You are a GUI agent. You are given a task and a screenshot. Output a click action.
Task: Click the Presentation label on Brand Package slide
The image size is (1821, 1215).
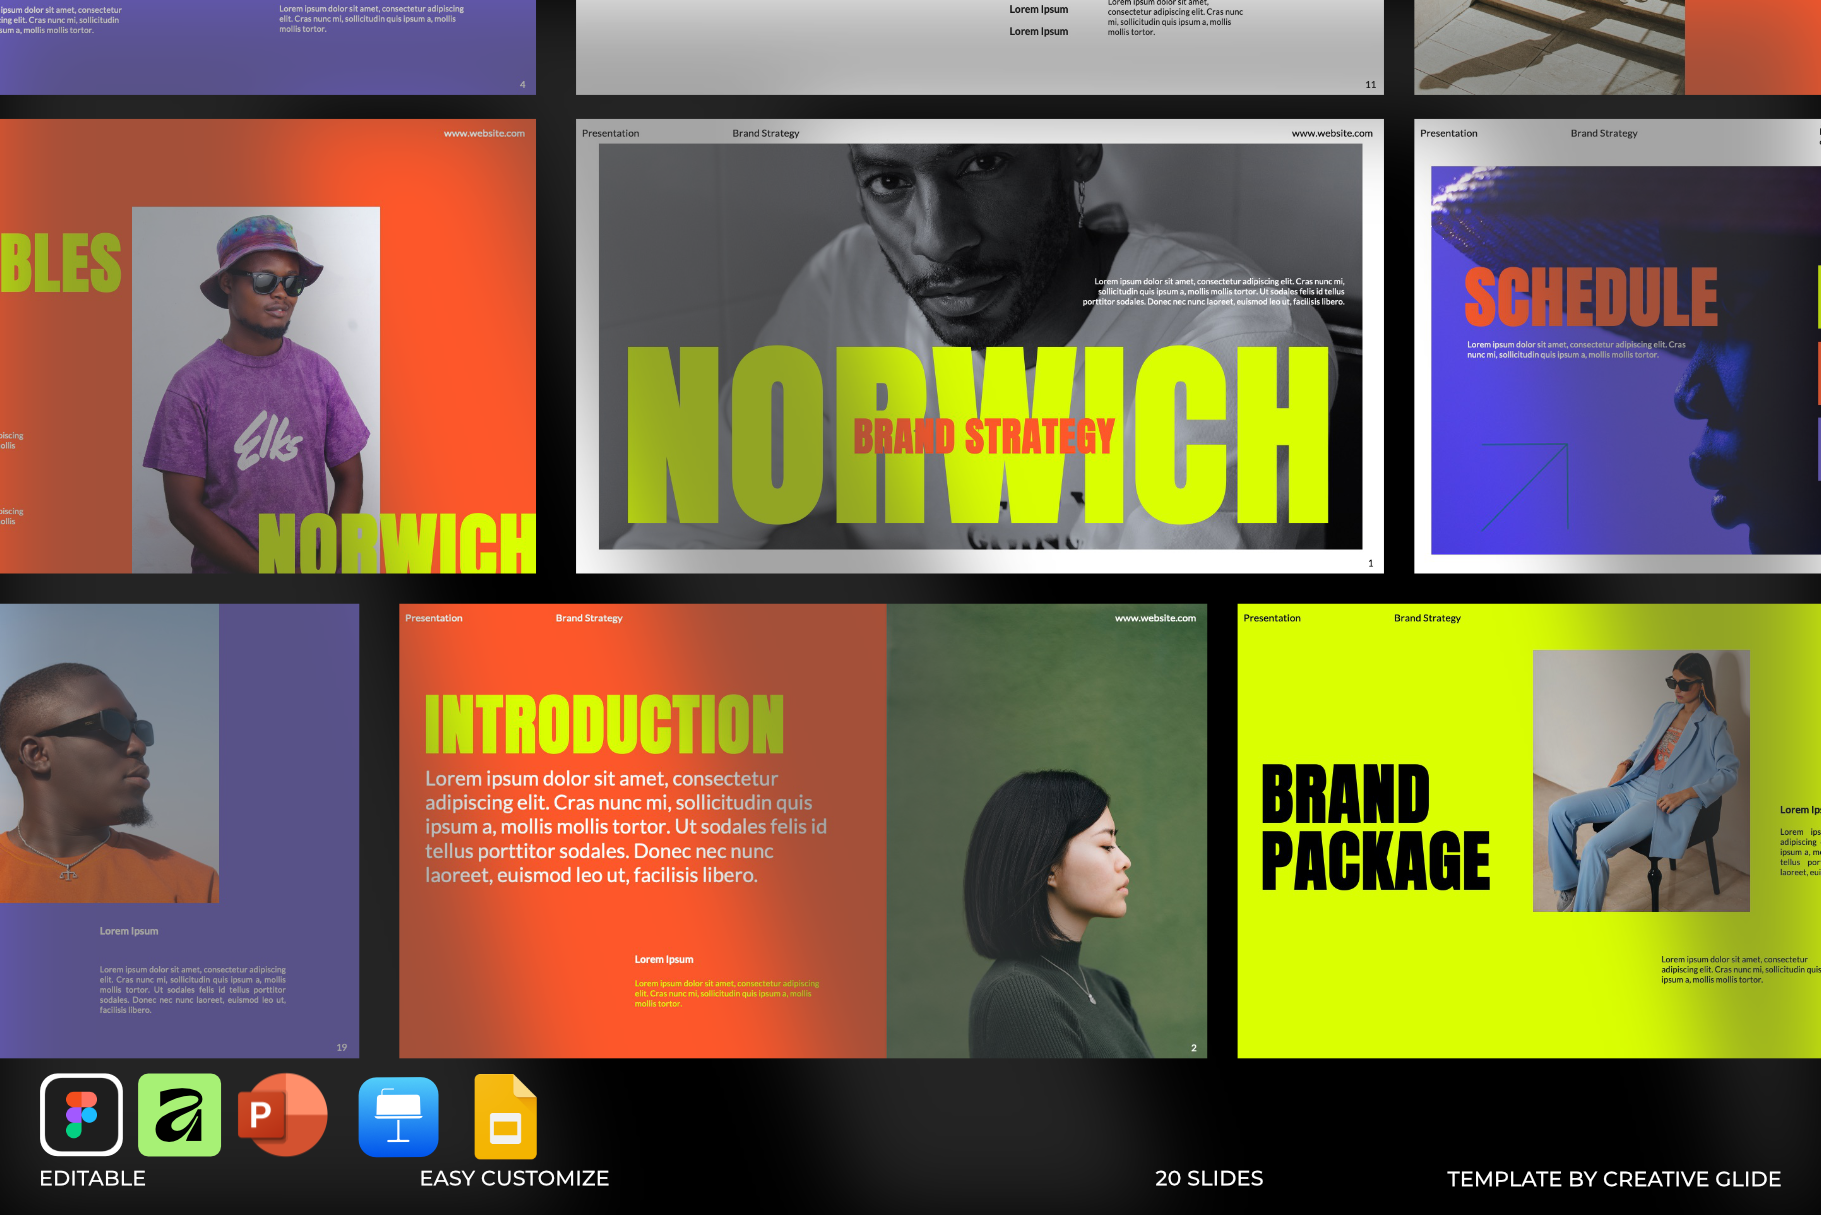(1272, 618)
